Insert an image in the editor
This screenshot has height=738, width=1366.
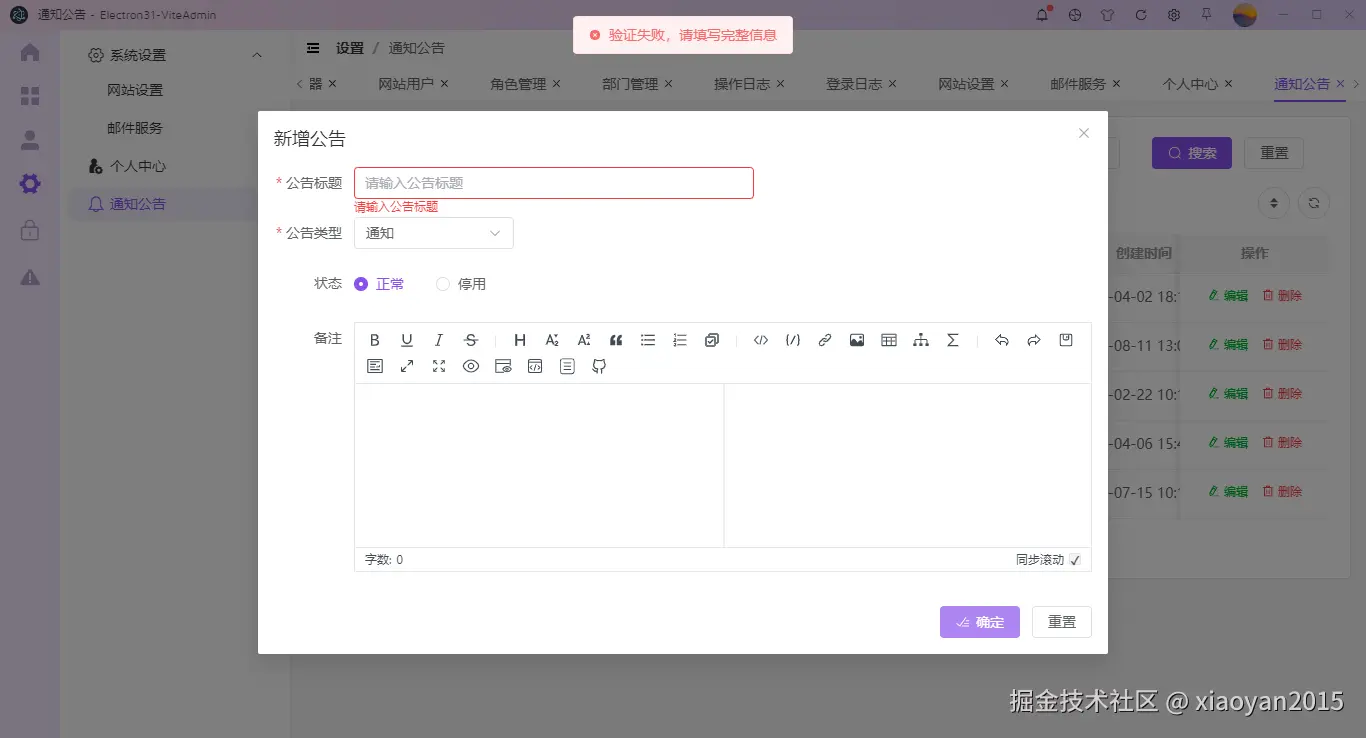[x=856, y=340]
